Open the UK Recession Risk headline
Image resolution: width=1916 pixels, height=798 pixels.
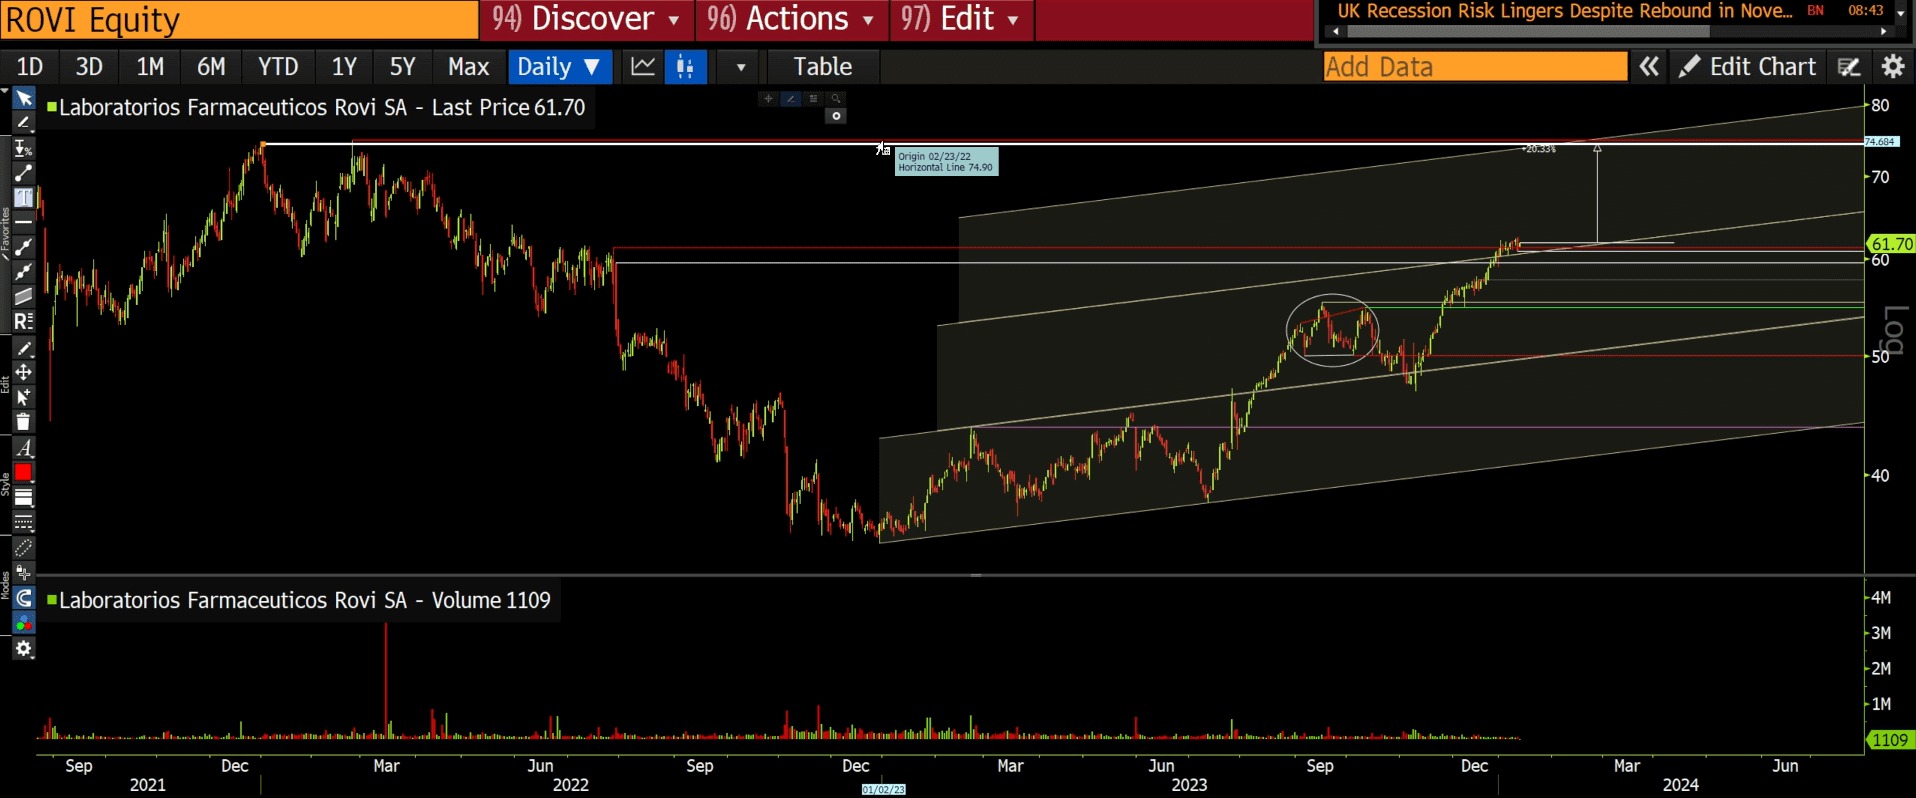click(x=1564, y=11)
